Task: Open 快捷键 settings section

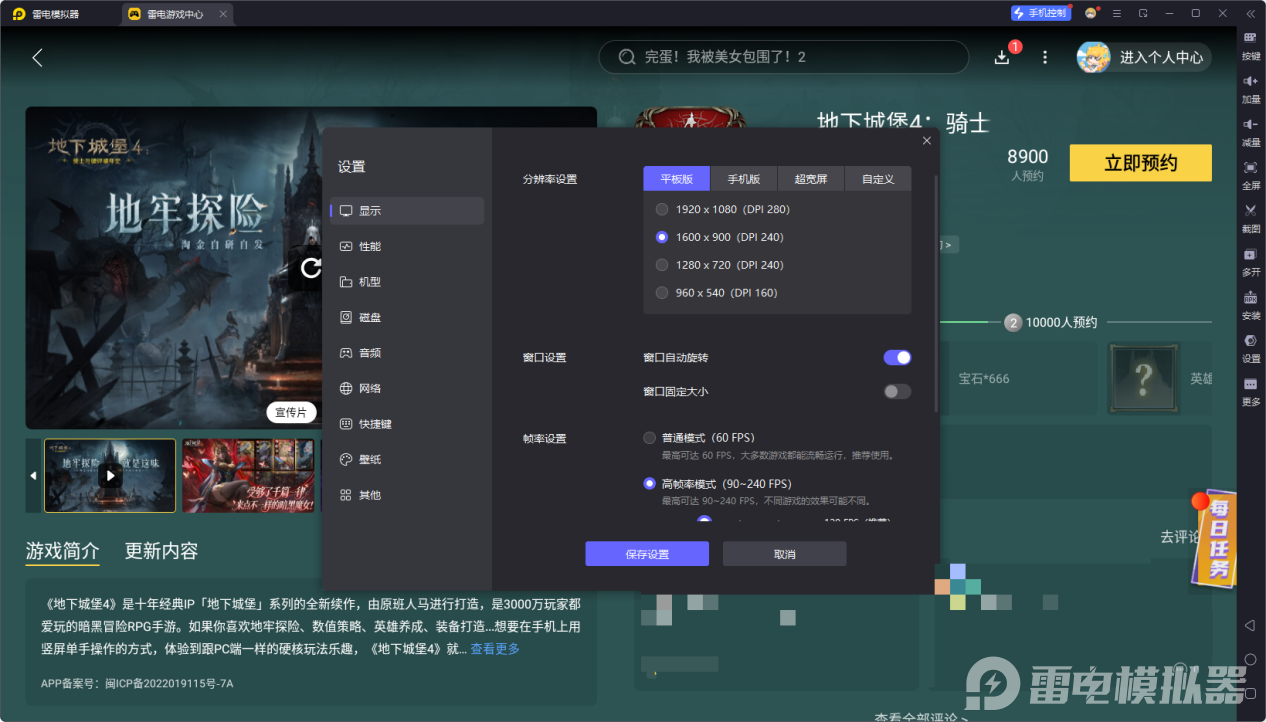Action: coord(407,424)
